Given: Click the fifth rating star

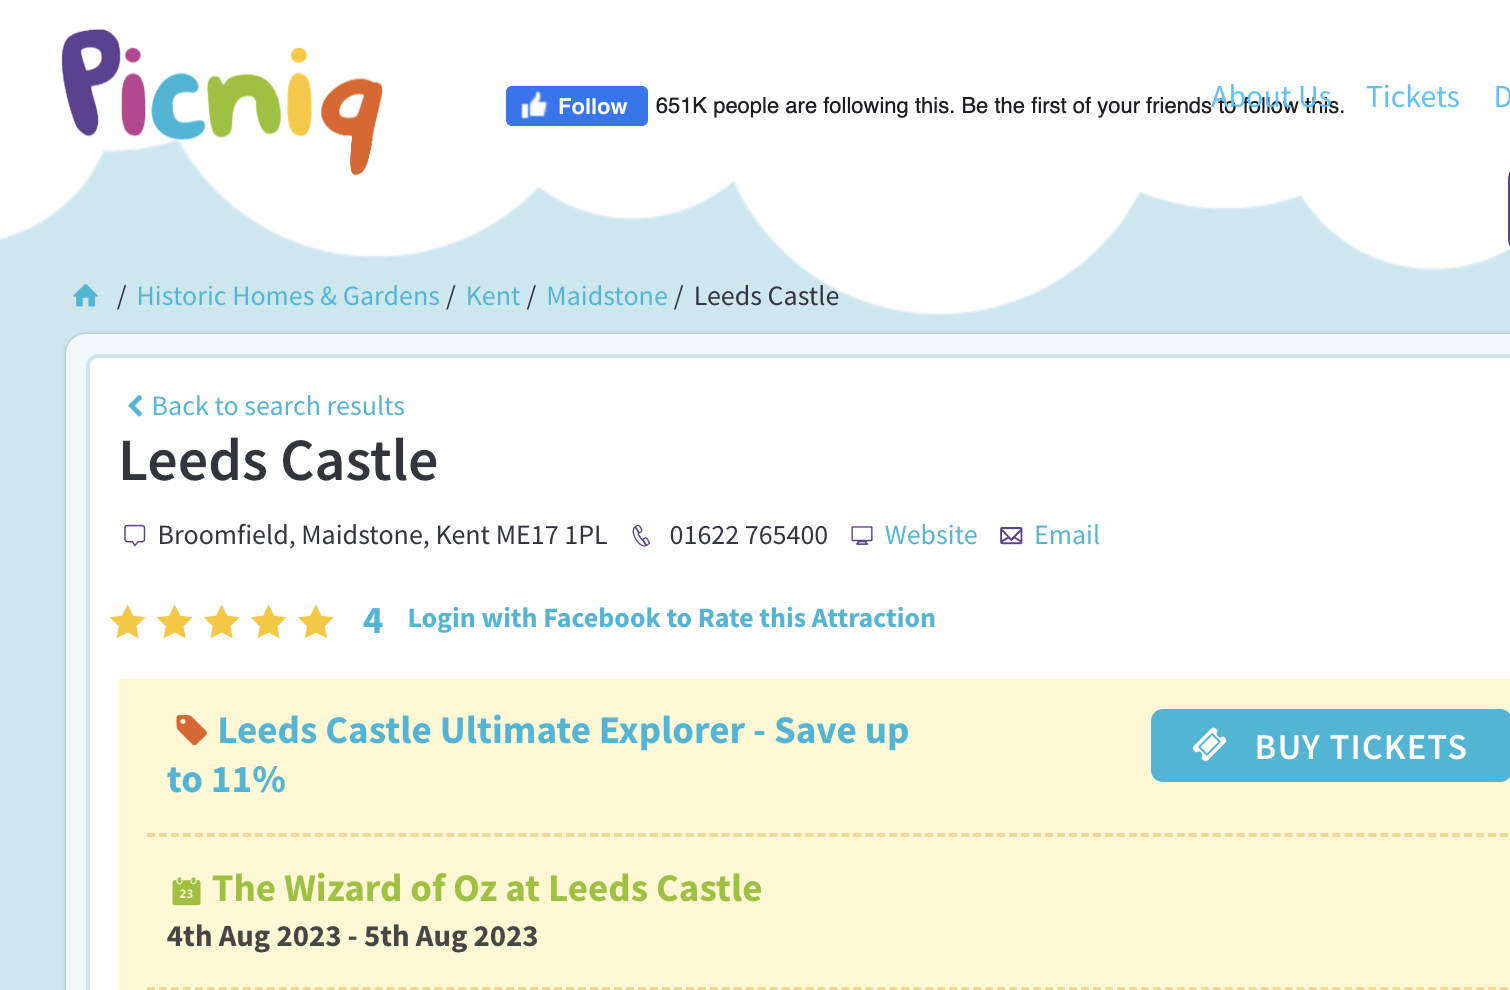Looking at the screenshot, I should (x=316, y=622).
